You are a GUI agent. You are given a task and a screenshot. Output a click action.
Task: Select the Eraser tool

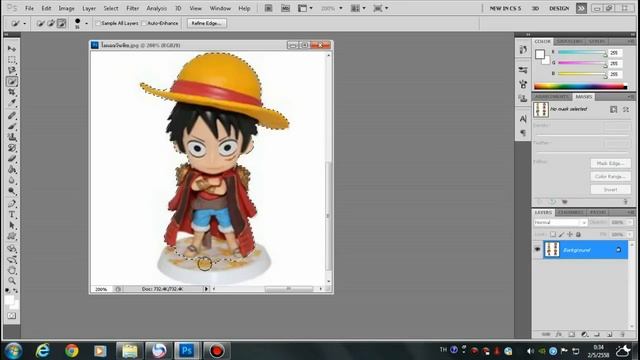12,158
